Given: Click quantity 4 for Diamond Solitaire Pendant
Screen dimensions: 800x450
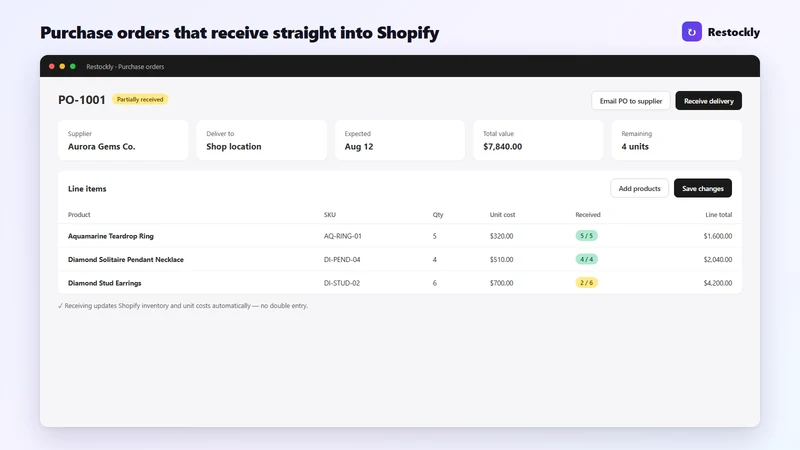Looking at the screenshot, I should point(435,260).
